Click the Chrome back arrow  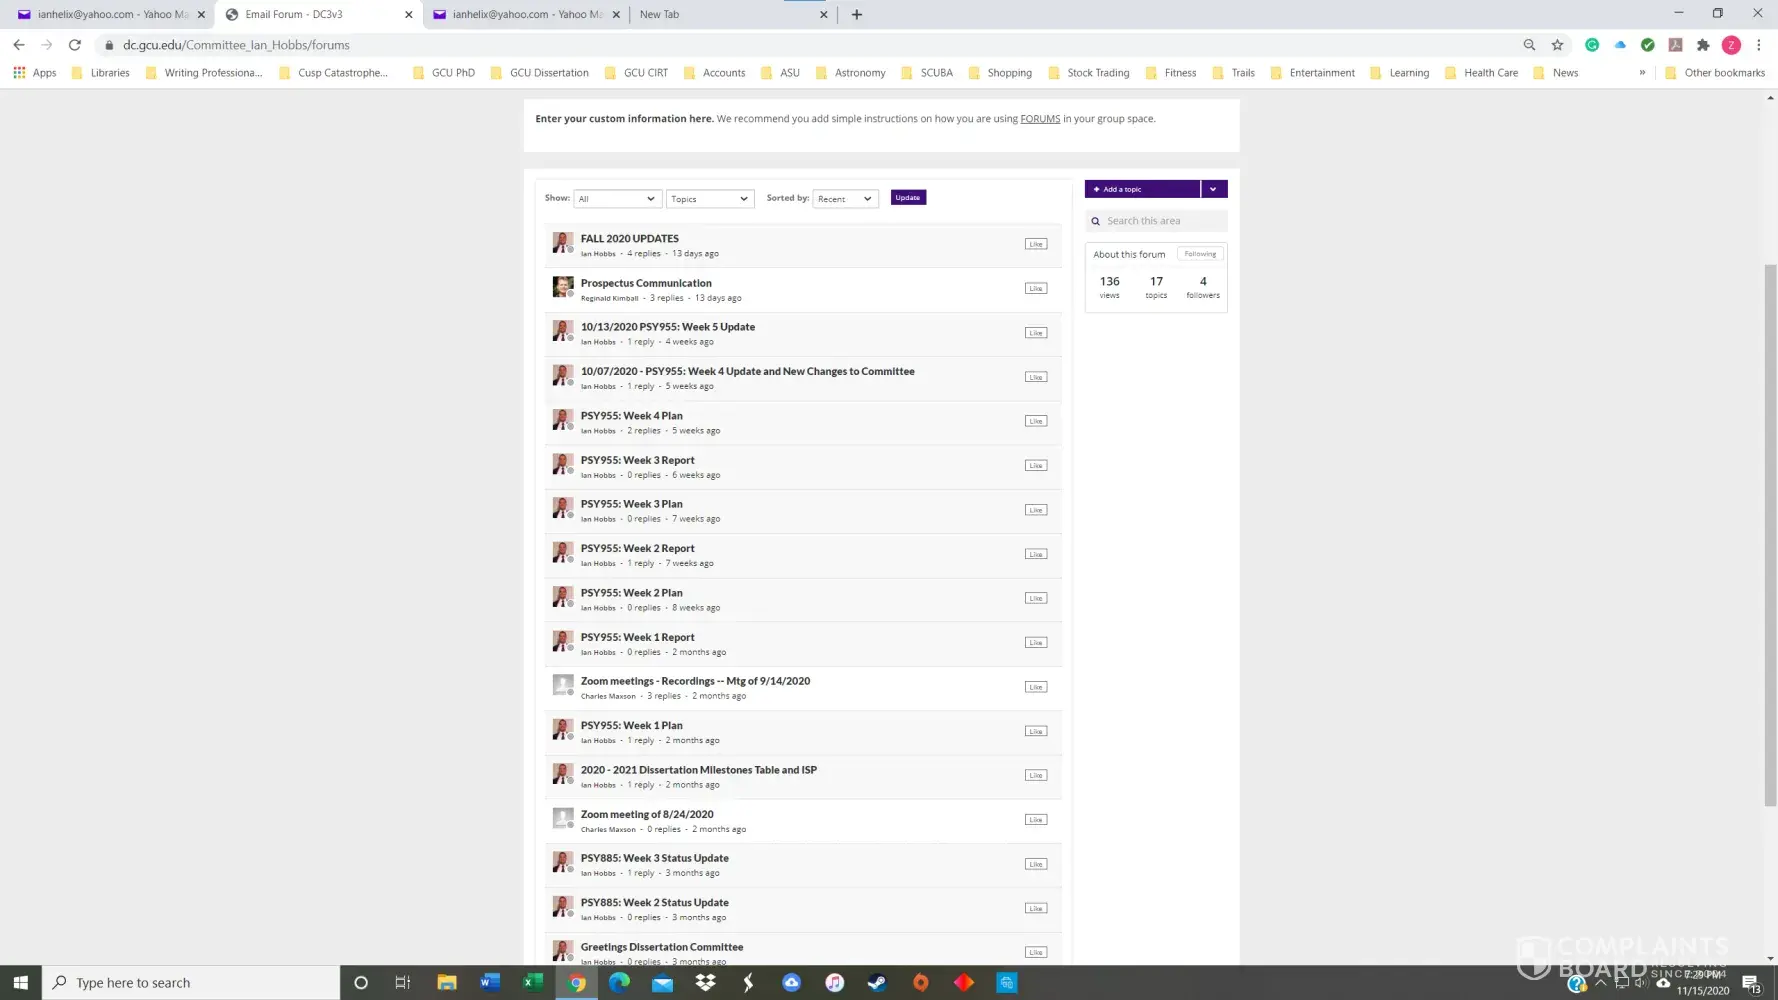pyautogui.click(x=19, y=45)
